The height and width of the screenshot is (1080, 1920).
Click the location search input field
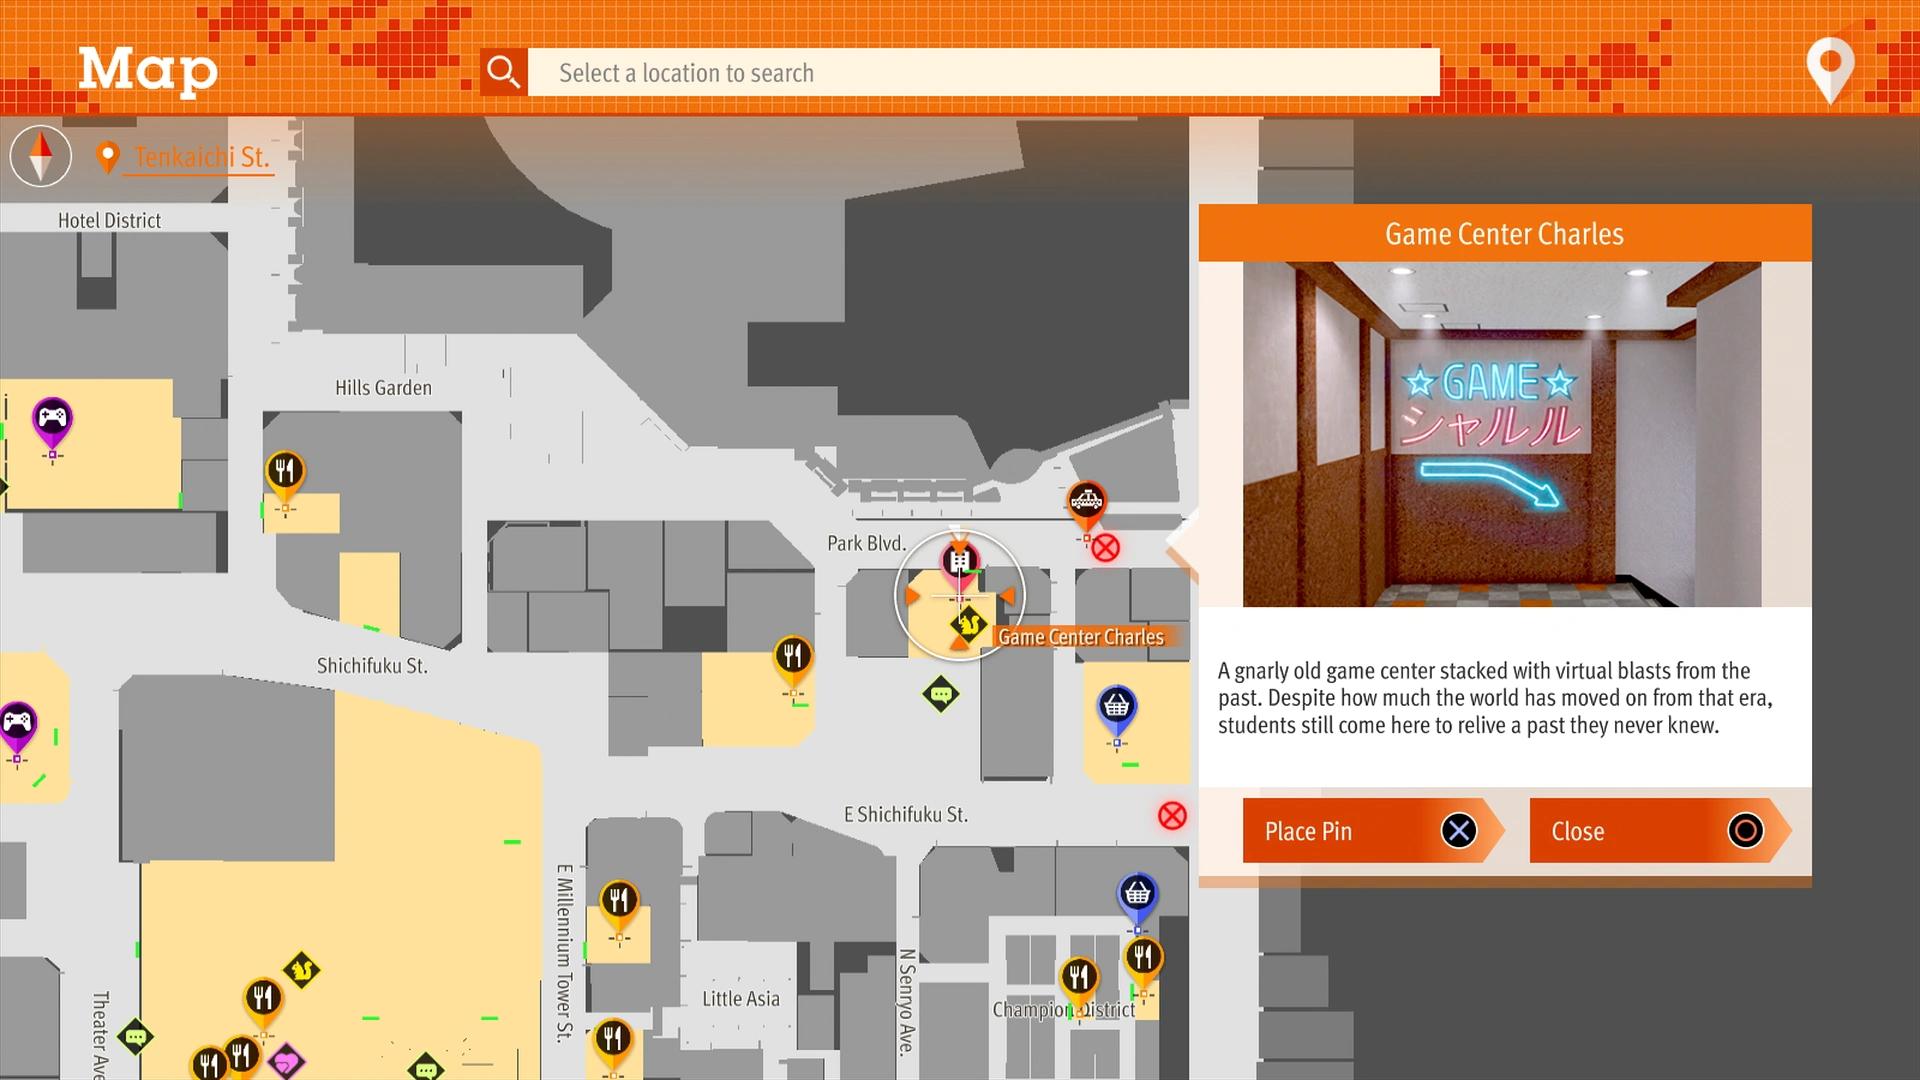pyautogui.click(x=983, y=72)
